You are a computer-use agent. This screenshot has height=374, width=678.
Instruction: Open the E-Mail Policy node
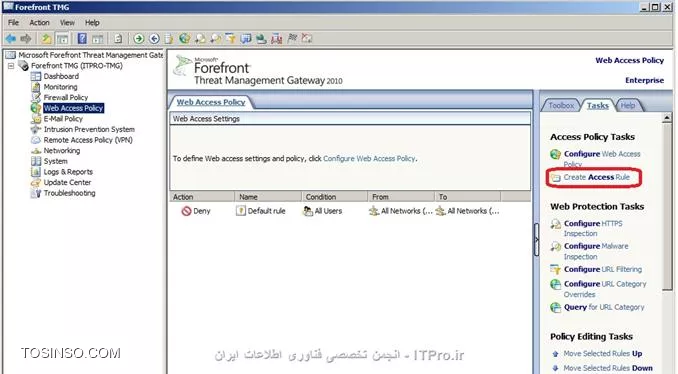coord(63,118)
